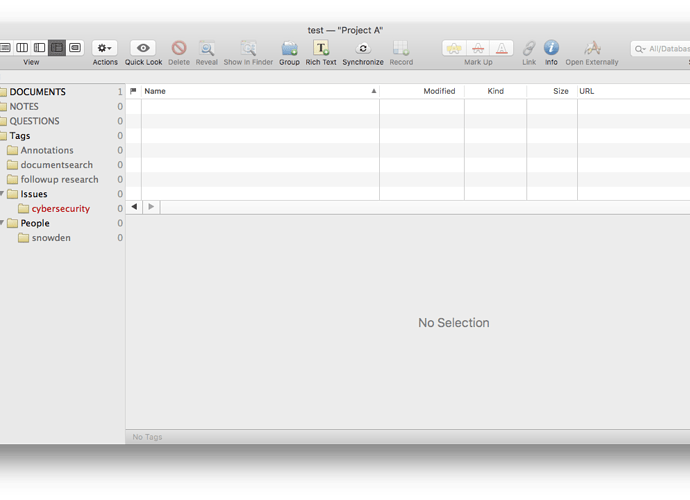The image size is (690, 500).
Task: Click the DOCUMENTS item count 1
Action: tap(120, 92)
